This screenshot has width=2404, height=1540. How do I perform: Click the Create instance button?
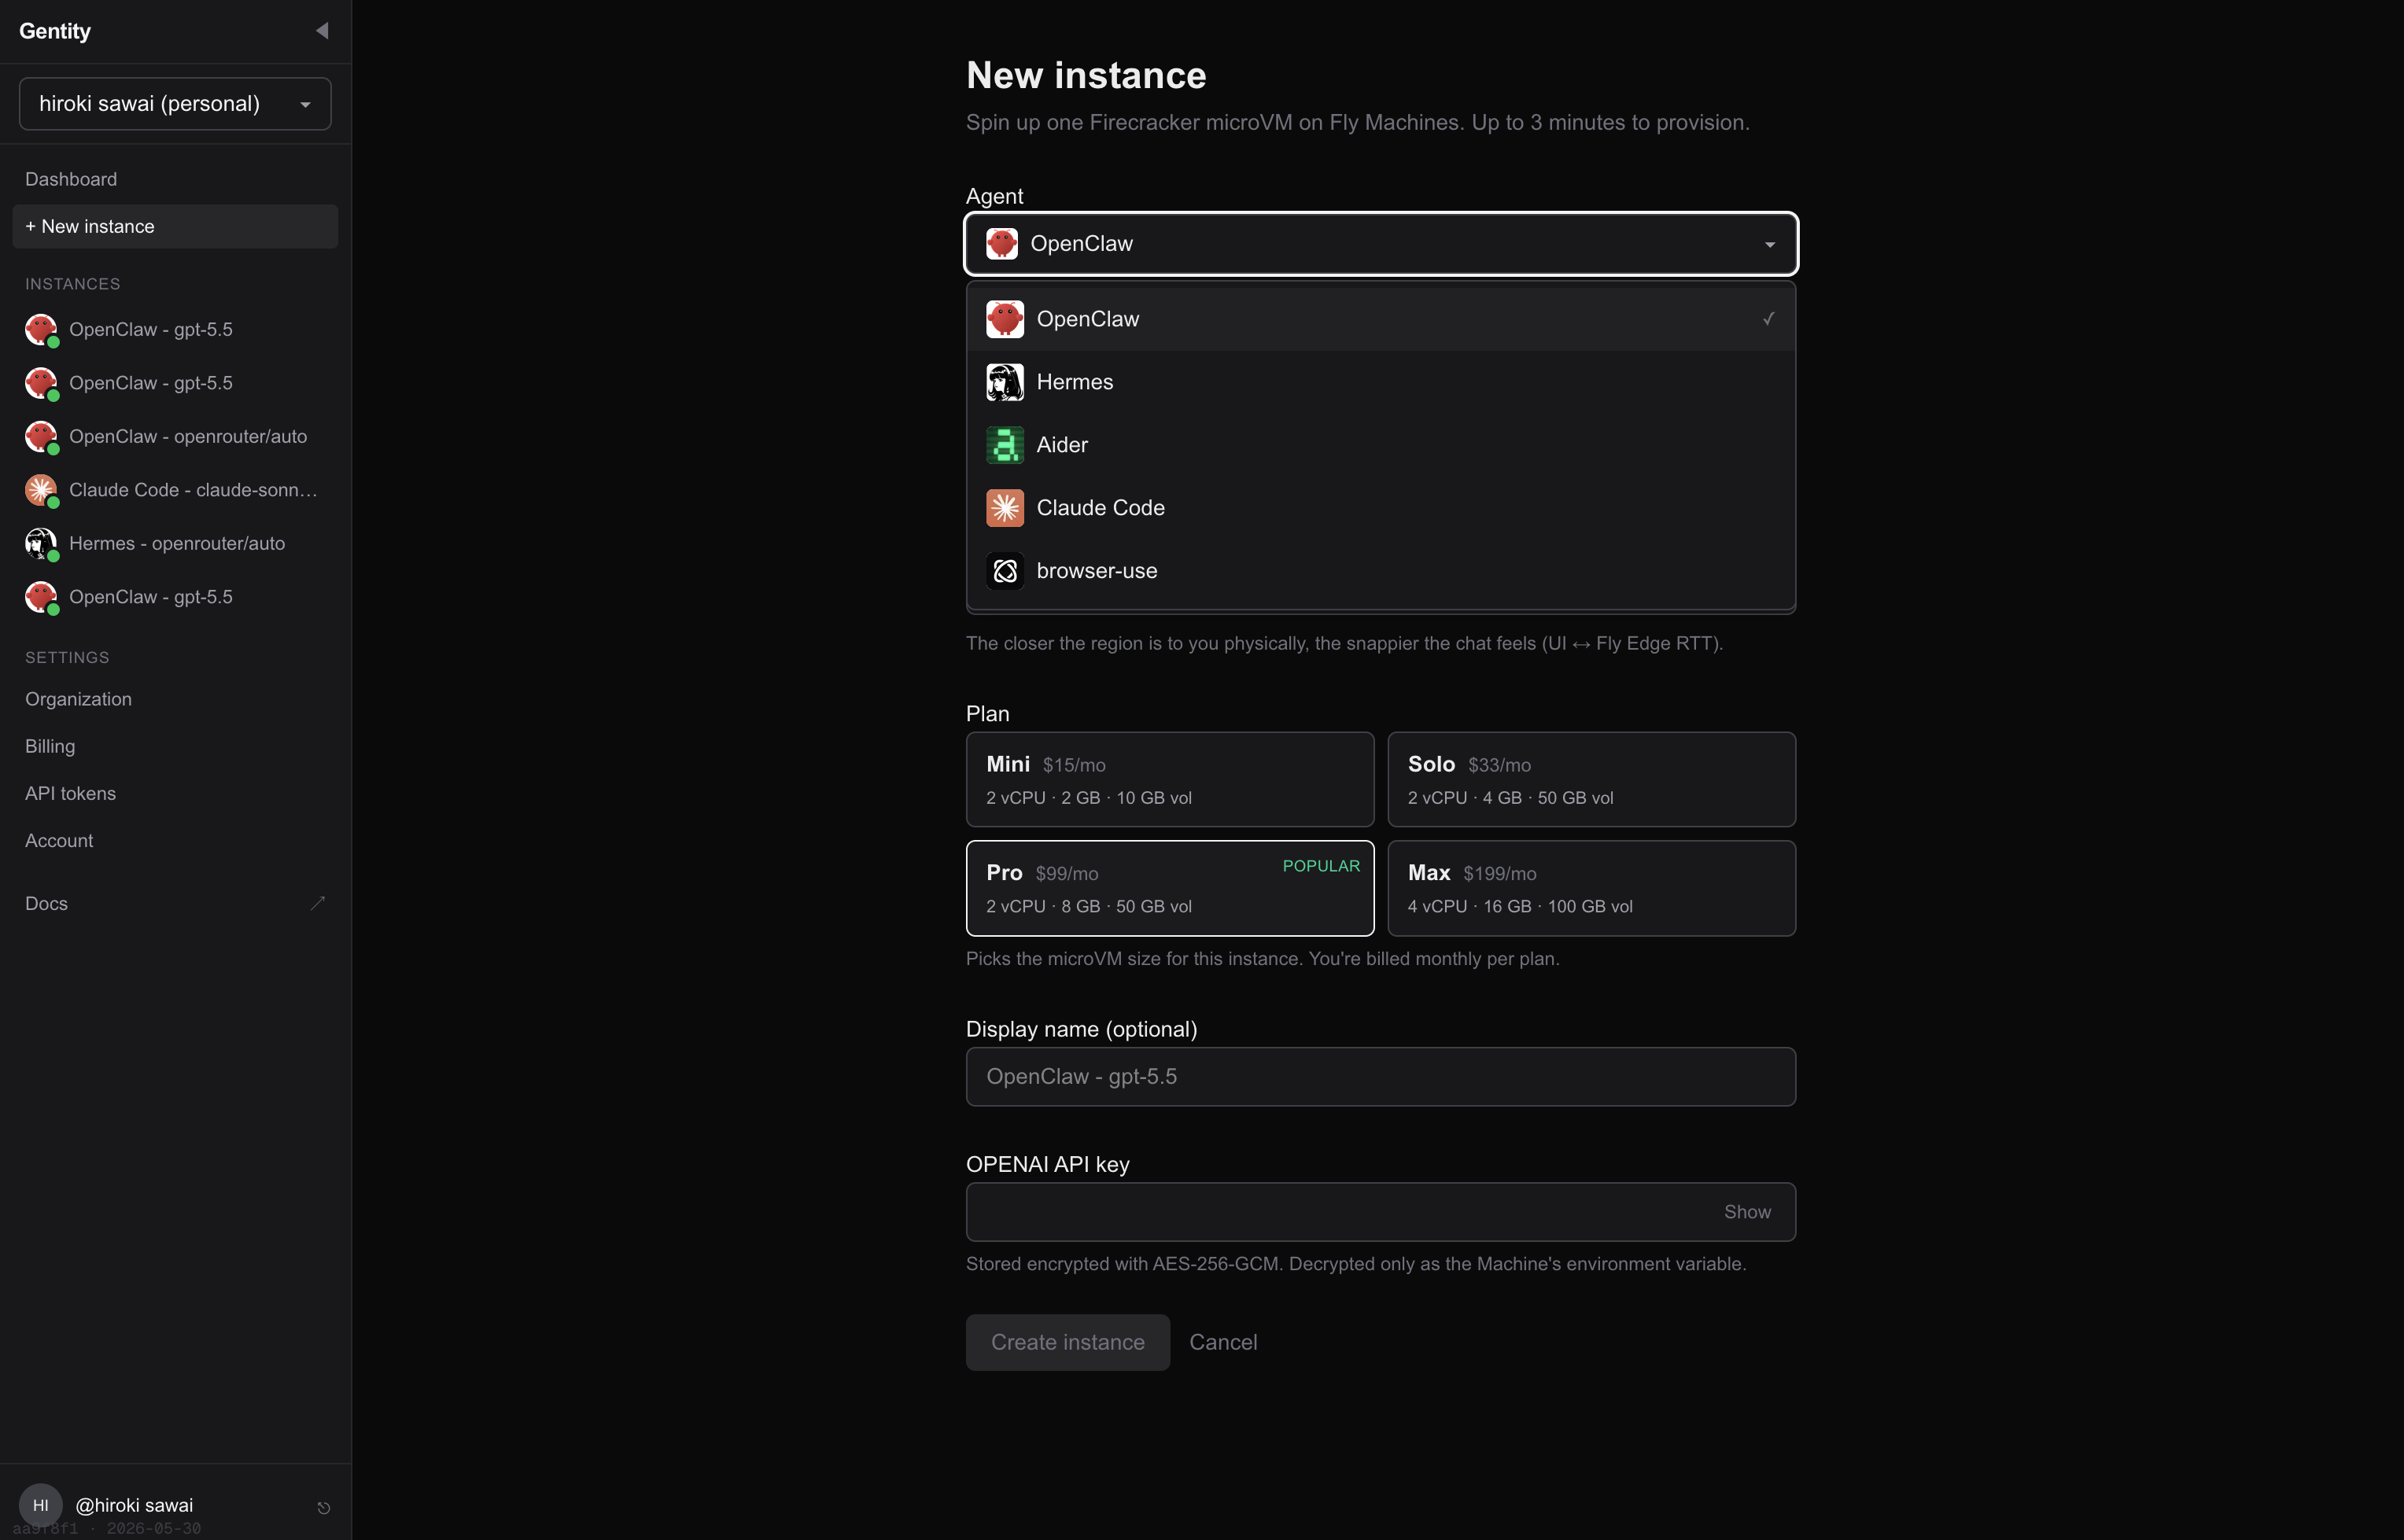[1068, 1342]
